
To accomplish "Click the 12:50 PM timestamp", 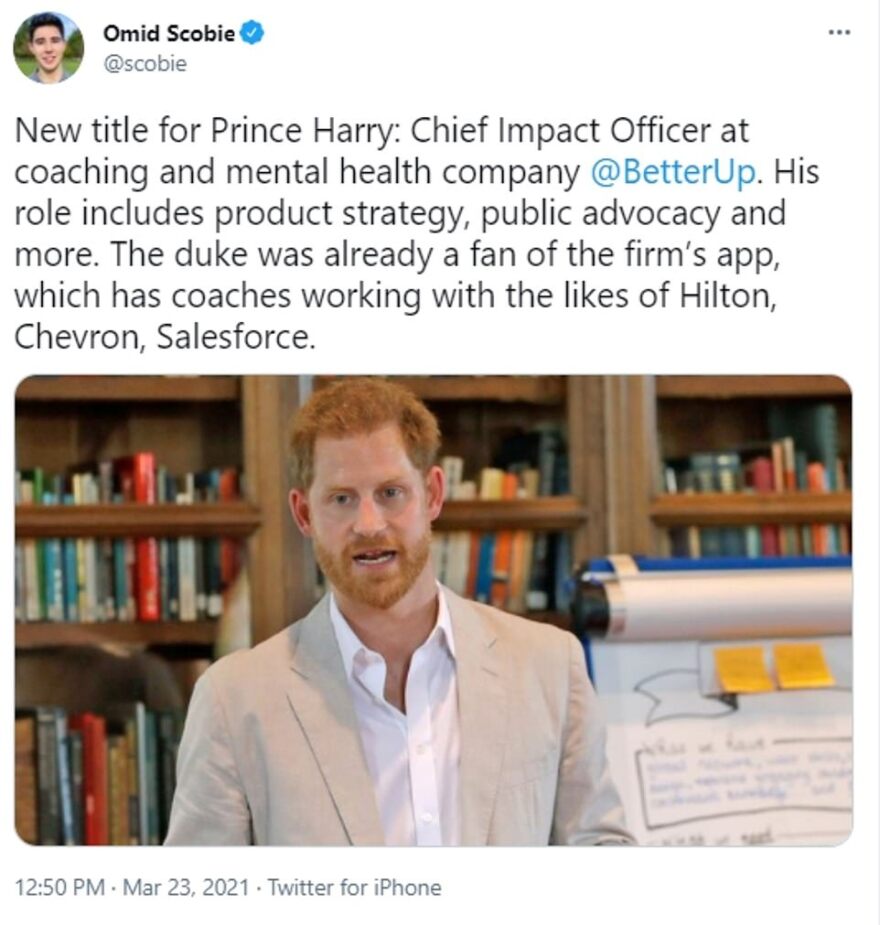I will (59, 887).
